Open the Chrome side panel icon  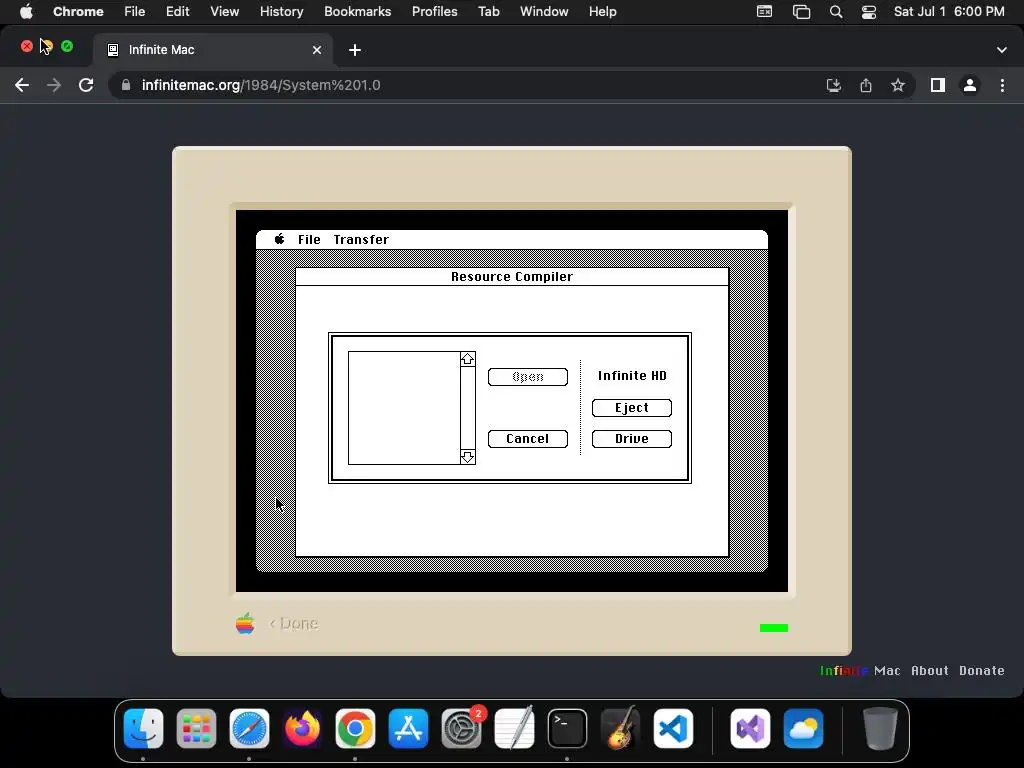[x=938, y=85]
